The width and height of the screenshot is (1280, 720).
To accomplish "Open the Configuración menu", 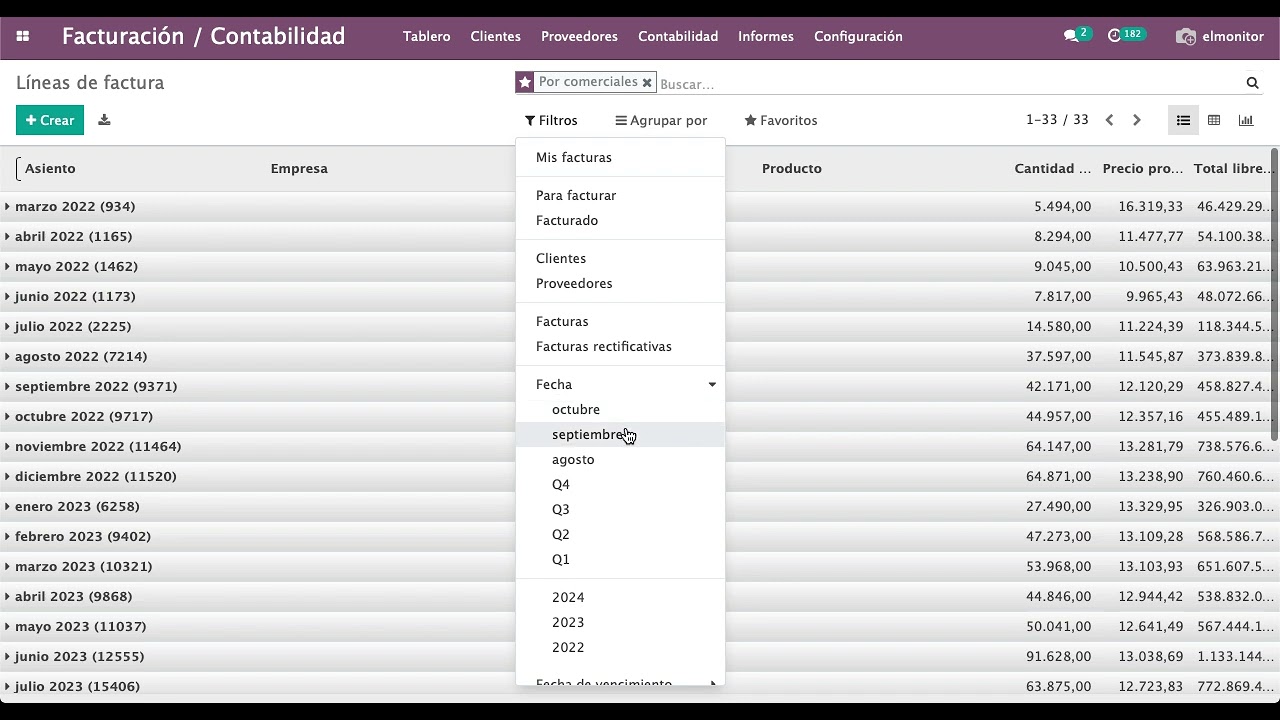I will click(x=858, y=36).
